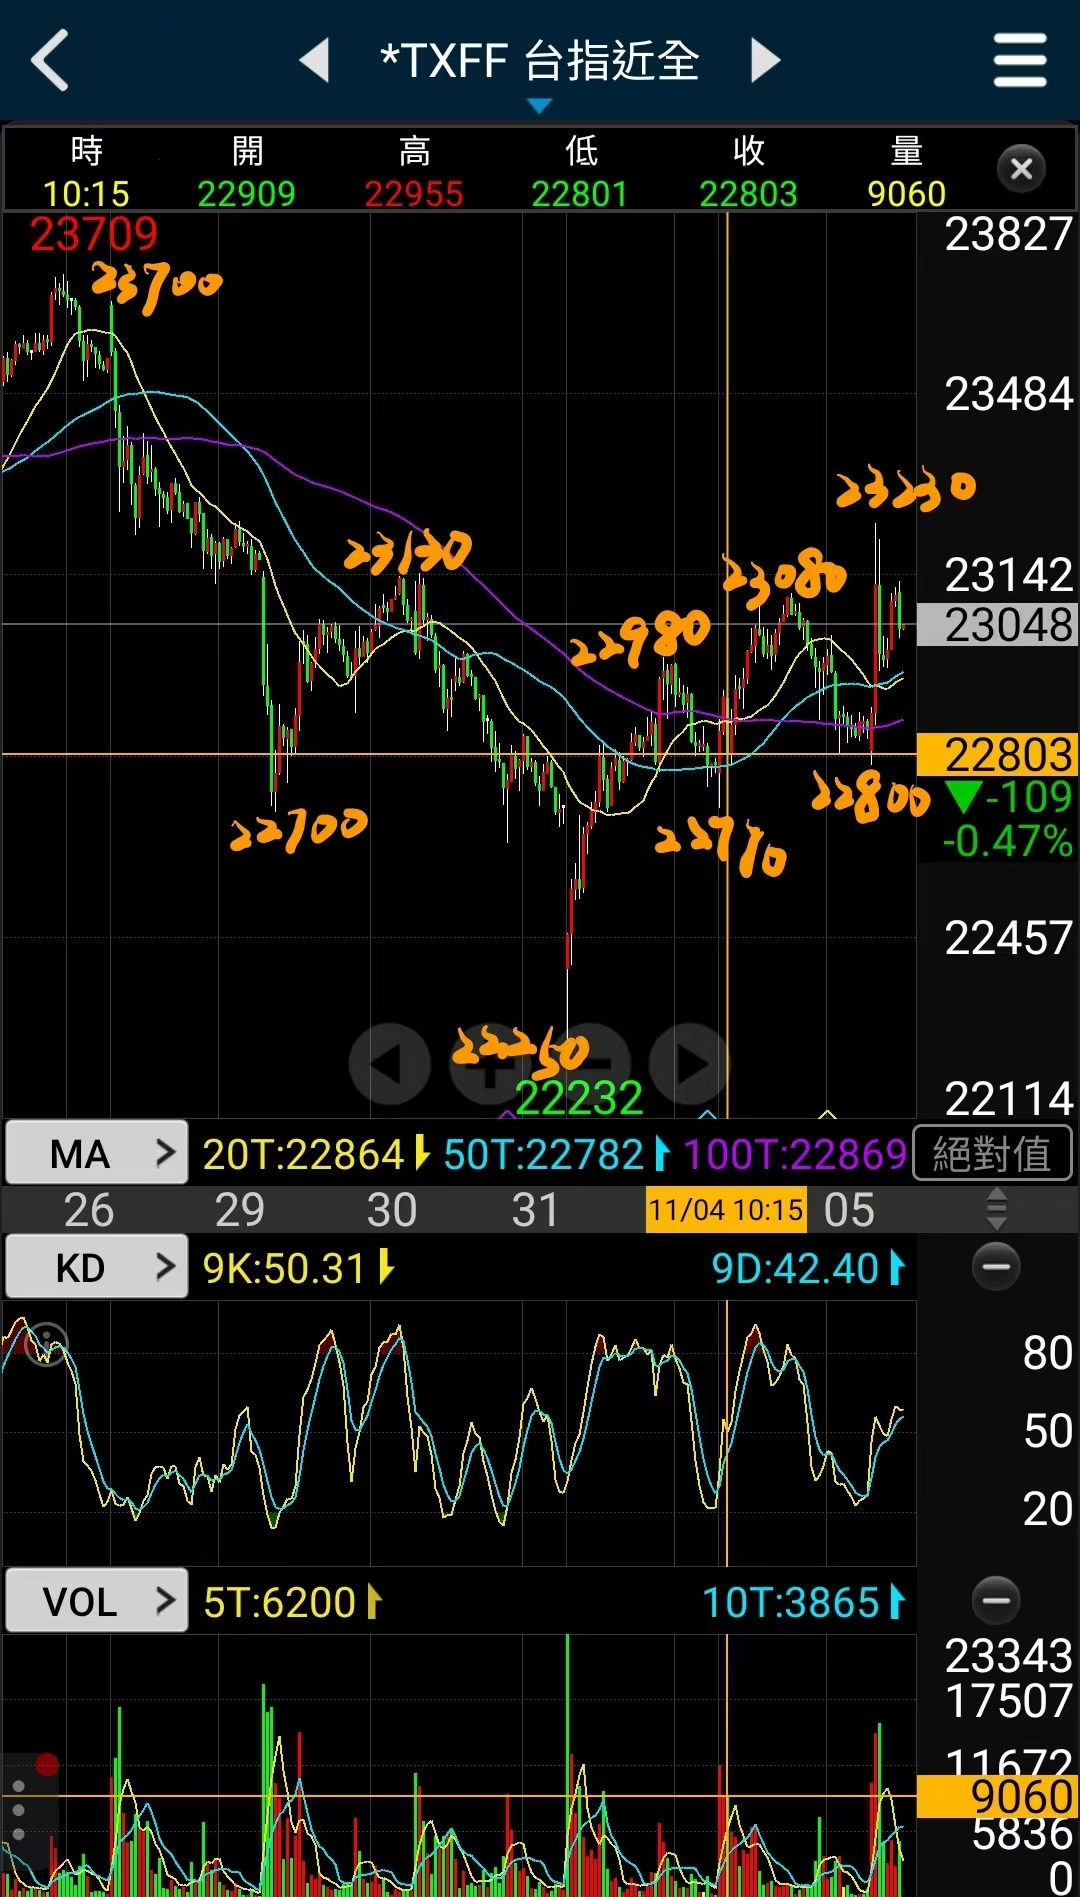Open the MA indicator selector

pyautogui.click(x=97, y=1154)
